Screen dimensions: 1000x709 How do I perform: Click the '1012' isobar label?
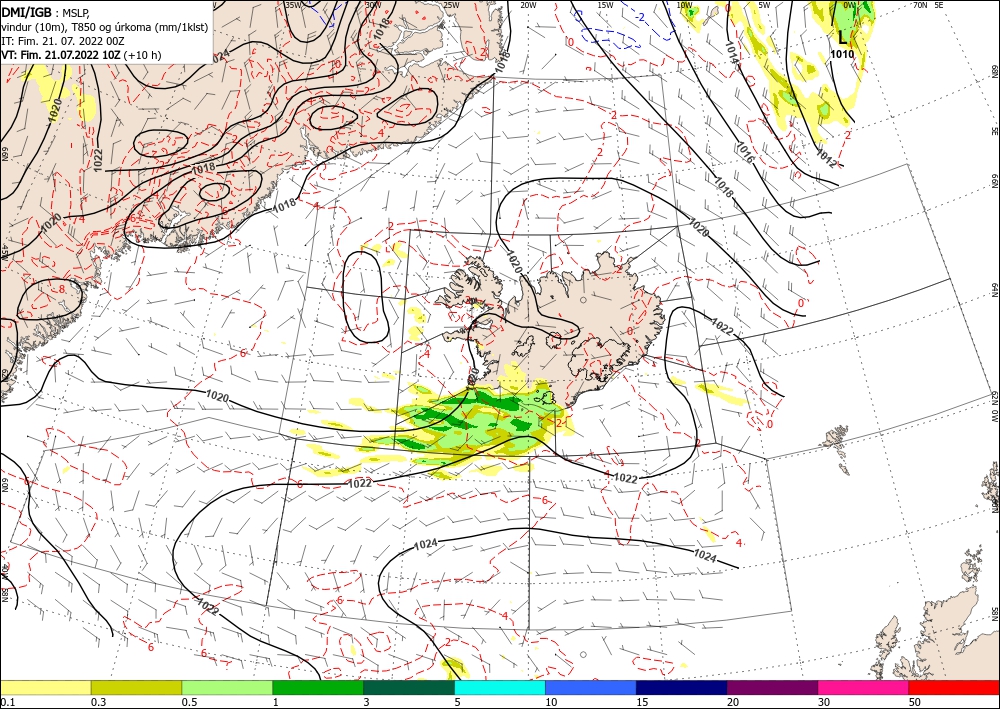[x=826, y=158]
